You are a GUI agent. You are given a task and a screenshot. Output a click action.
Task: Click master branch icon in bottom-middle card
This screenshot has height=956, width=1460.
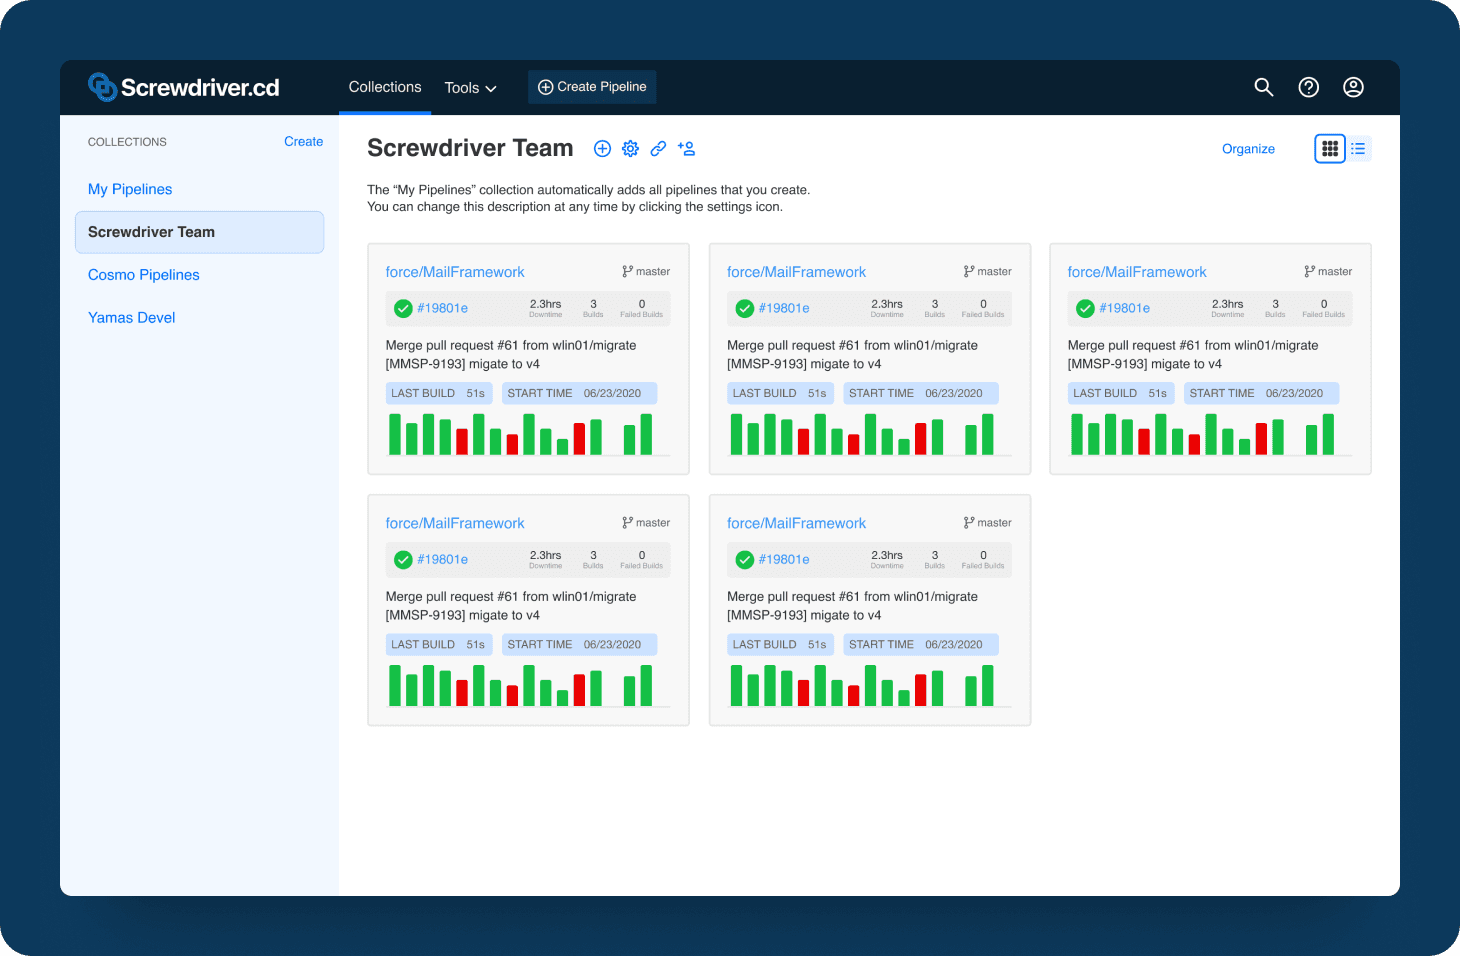[x=969, y=522]
